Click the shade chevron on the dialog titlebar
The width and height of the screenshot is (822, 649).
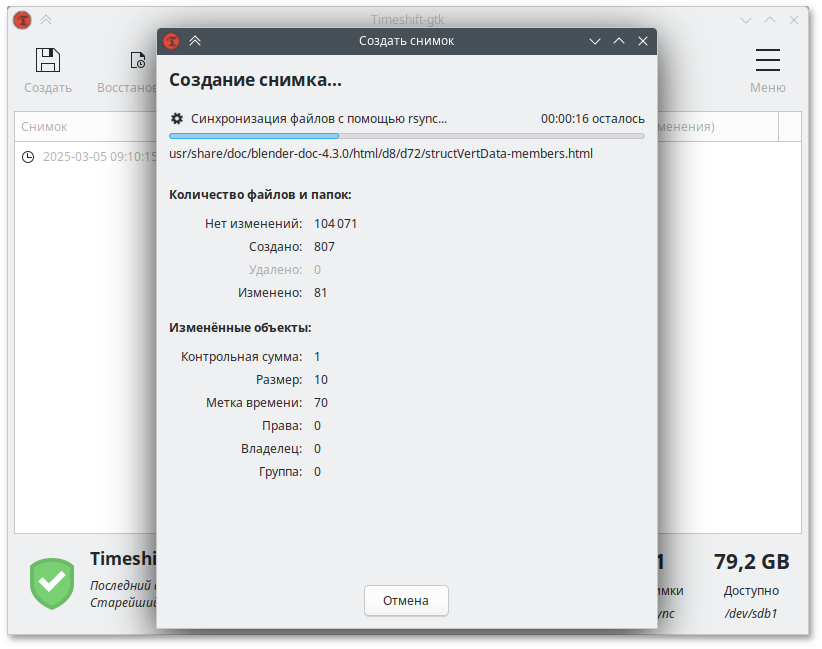coord(195,41)
